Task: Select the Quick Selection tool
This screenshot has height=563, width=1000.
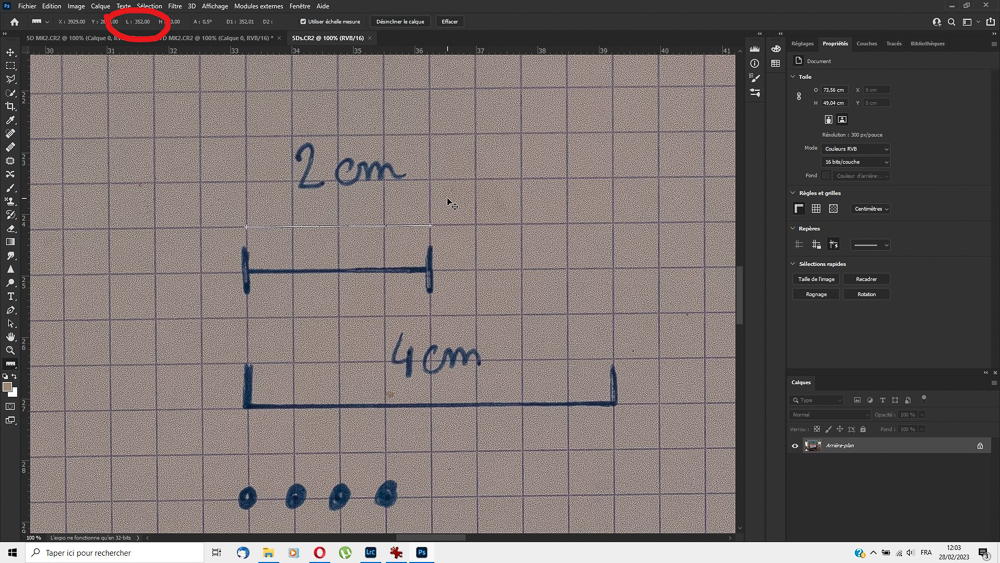Action: (10, 93)
